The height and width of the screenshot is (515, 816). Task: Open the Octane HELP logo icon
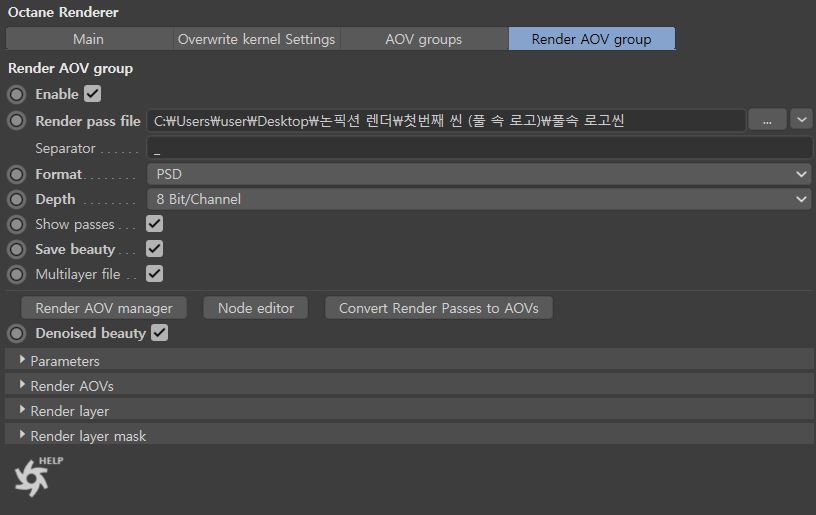click(x=37, y=476)
